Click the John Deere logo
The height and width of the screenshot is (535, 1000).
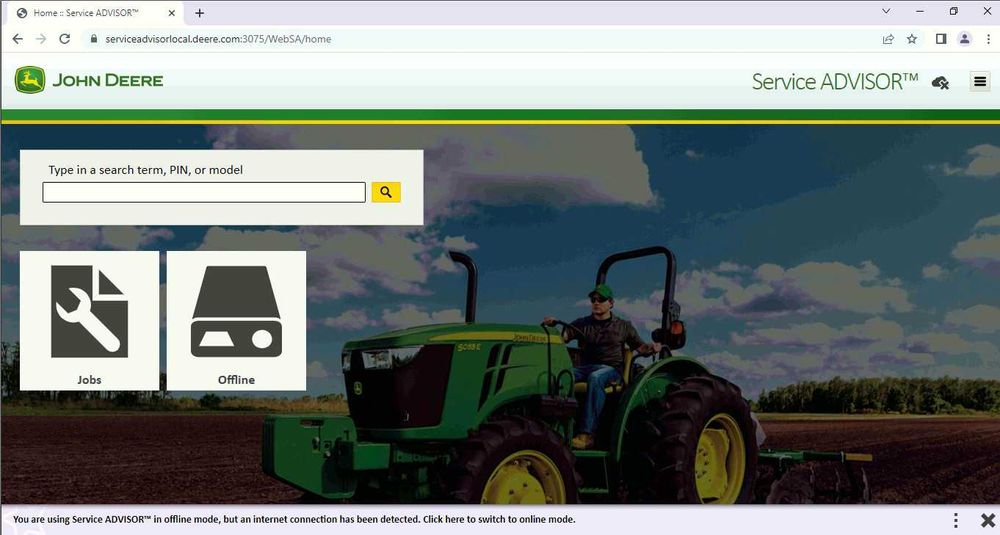coord(89,80)
